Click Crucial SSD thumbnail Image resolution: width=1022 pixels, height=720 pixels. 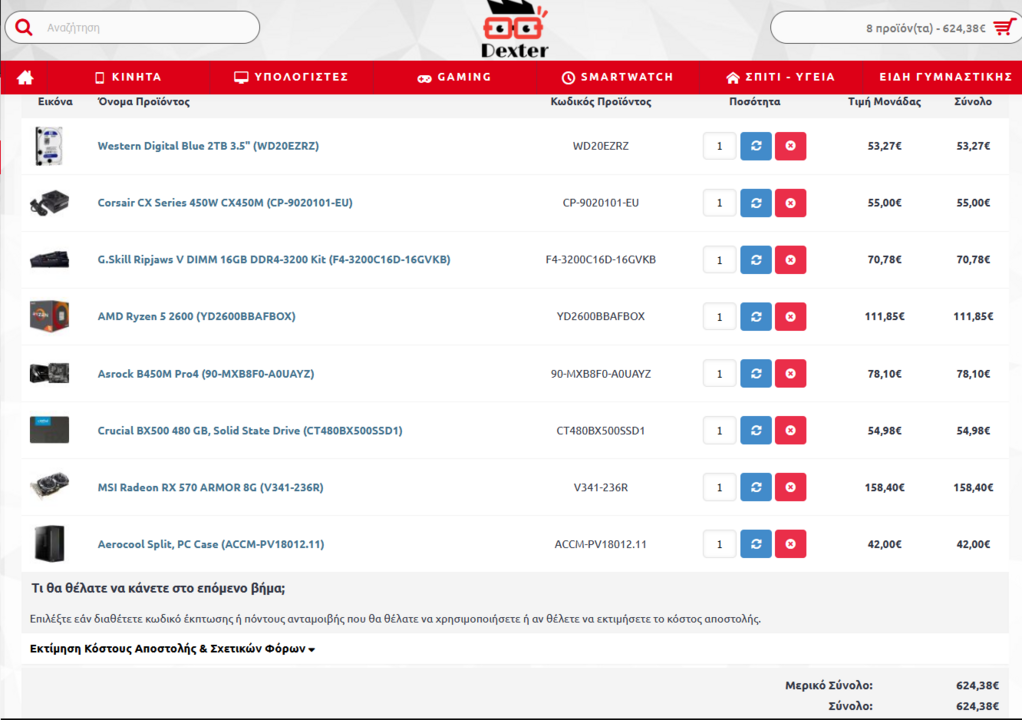(49, 430)
